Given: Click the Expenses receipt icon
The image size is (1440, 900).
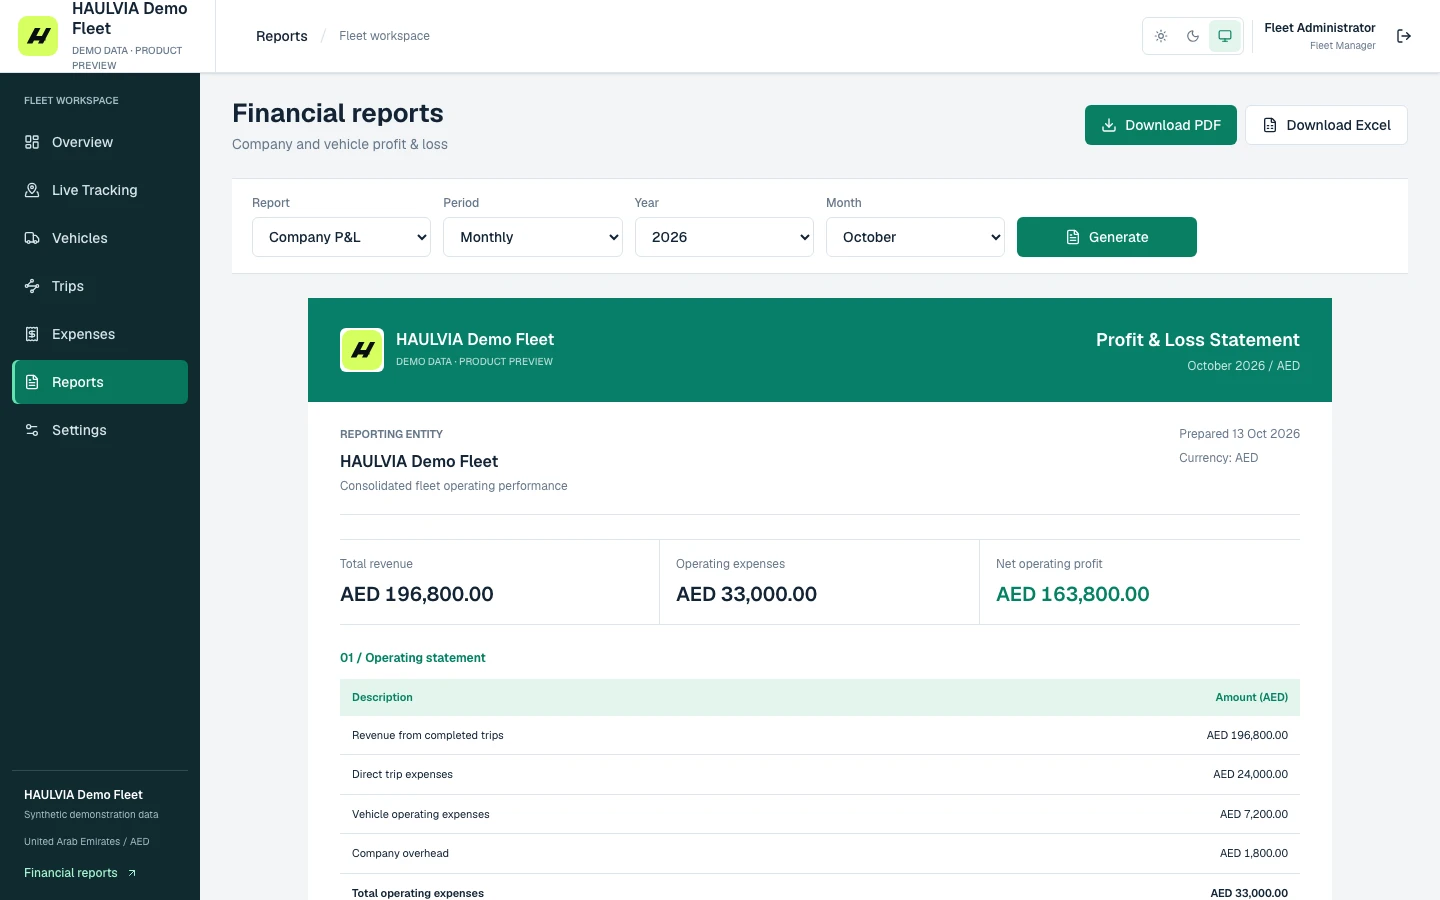Looking at the screenshot, I should [x=32, y=334].
